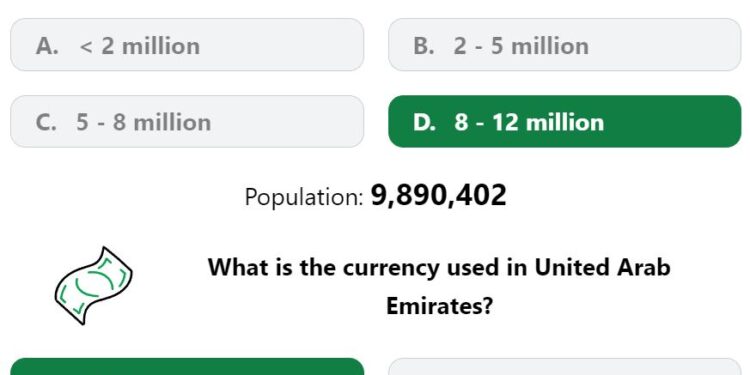The height and width of the screenshot is (375, 750).
Task: Select answer A, less than 2 million
Action: point(187,44)
